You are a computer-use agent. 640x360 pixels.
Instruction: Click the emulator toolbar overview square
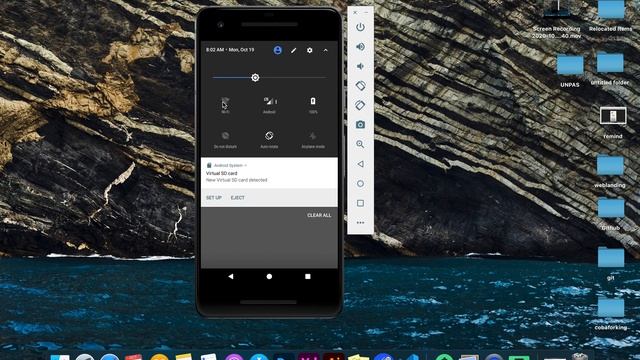pyautogui.click(x=360, y=203)
